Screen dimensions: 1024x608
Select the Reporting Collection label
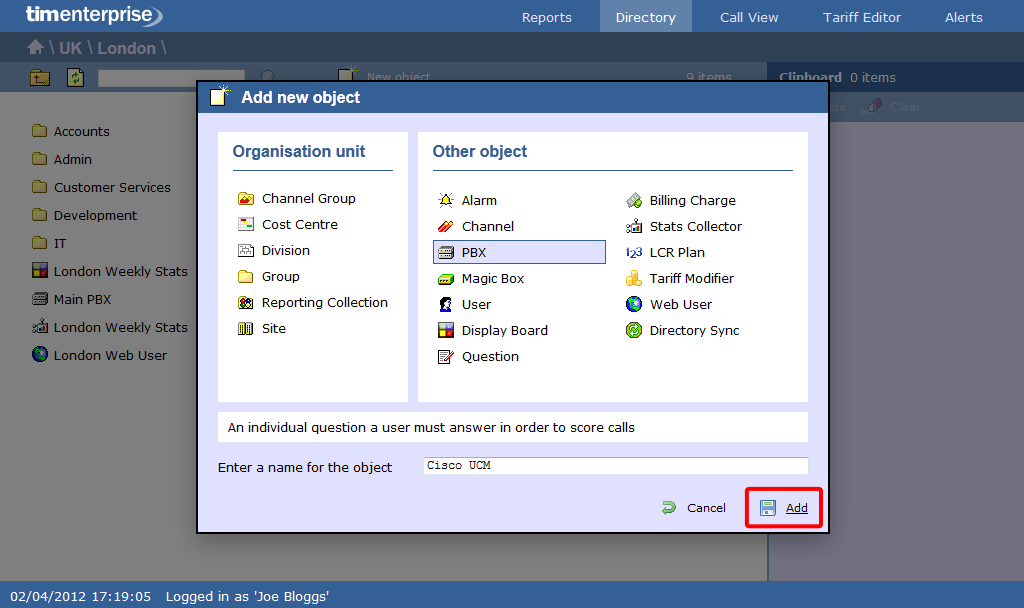[325, 303]
